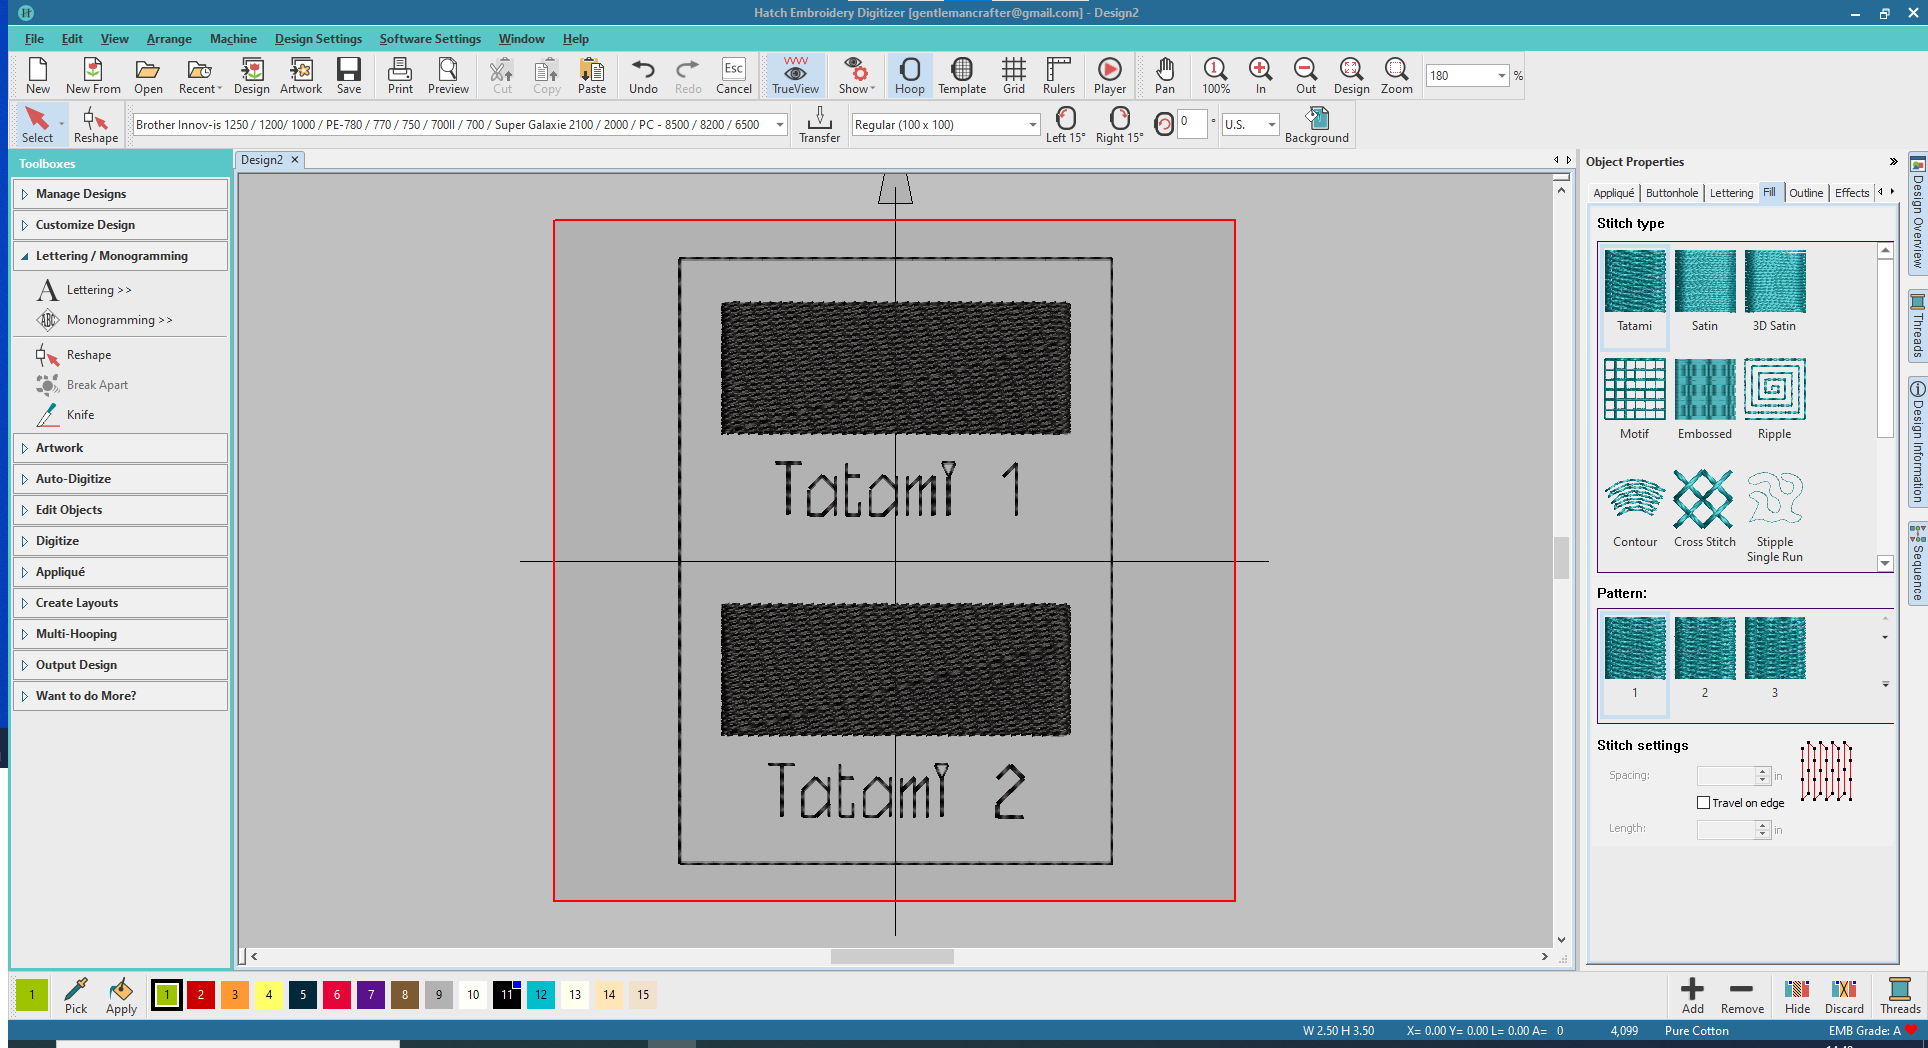Open the hoop size dropdown
The width and height of the screenshot is (1928, 1048).
click(x=1032, y=125)
